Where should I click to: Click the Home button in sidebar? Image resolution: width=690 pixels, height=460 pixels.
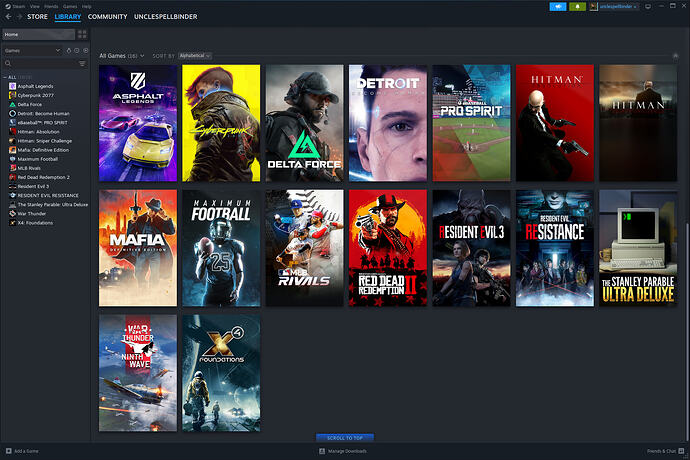(x=39, y=34)
